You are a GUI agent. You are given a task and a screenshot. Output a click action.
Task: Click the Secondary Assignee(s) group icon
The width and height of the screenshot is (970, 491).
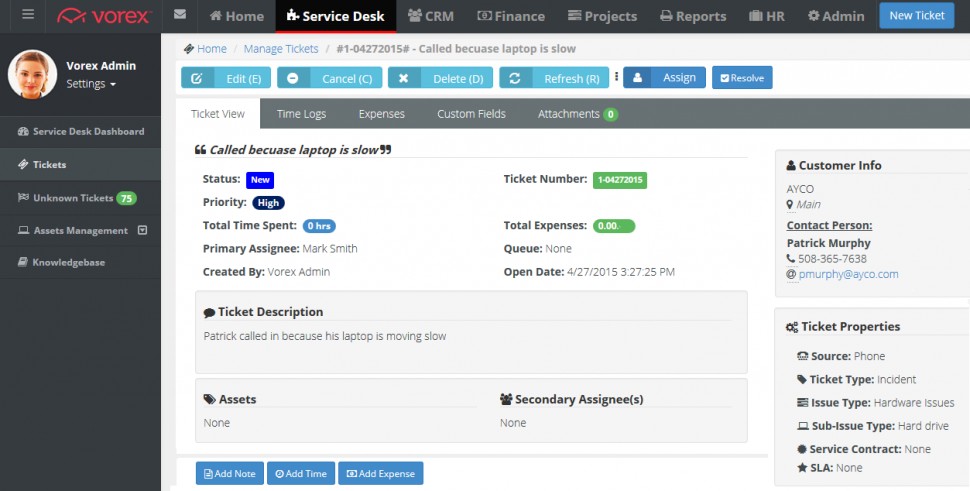pos(507,399)
